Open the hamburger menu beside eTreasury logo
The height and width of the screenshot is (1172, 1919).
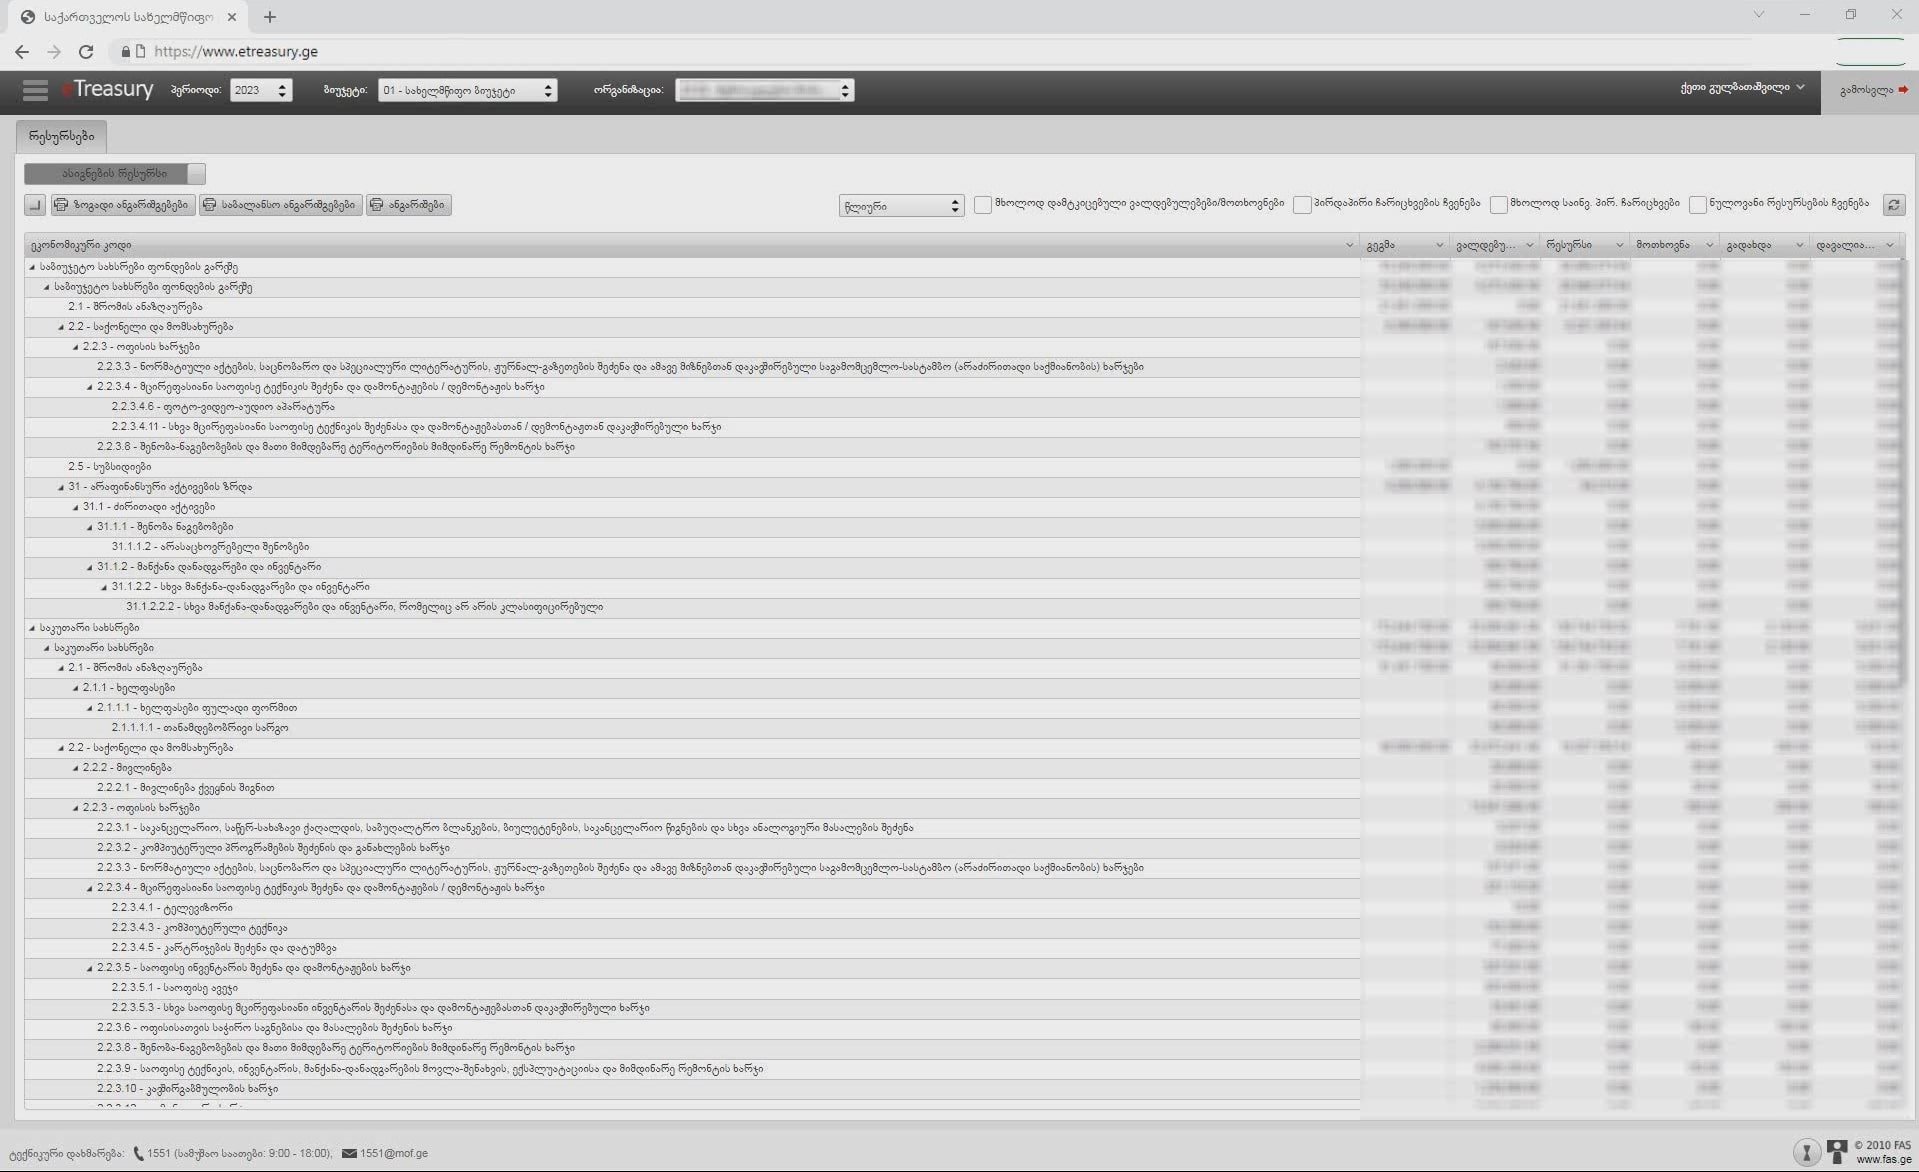click(35, 91)
